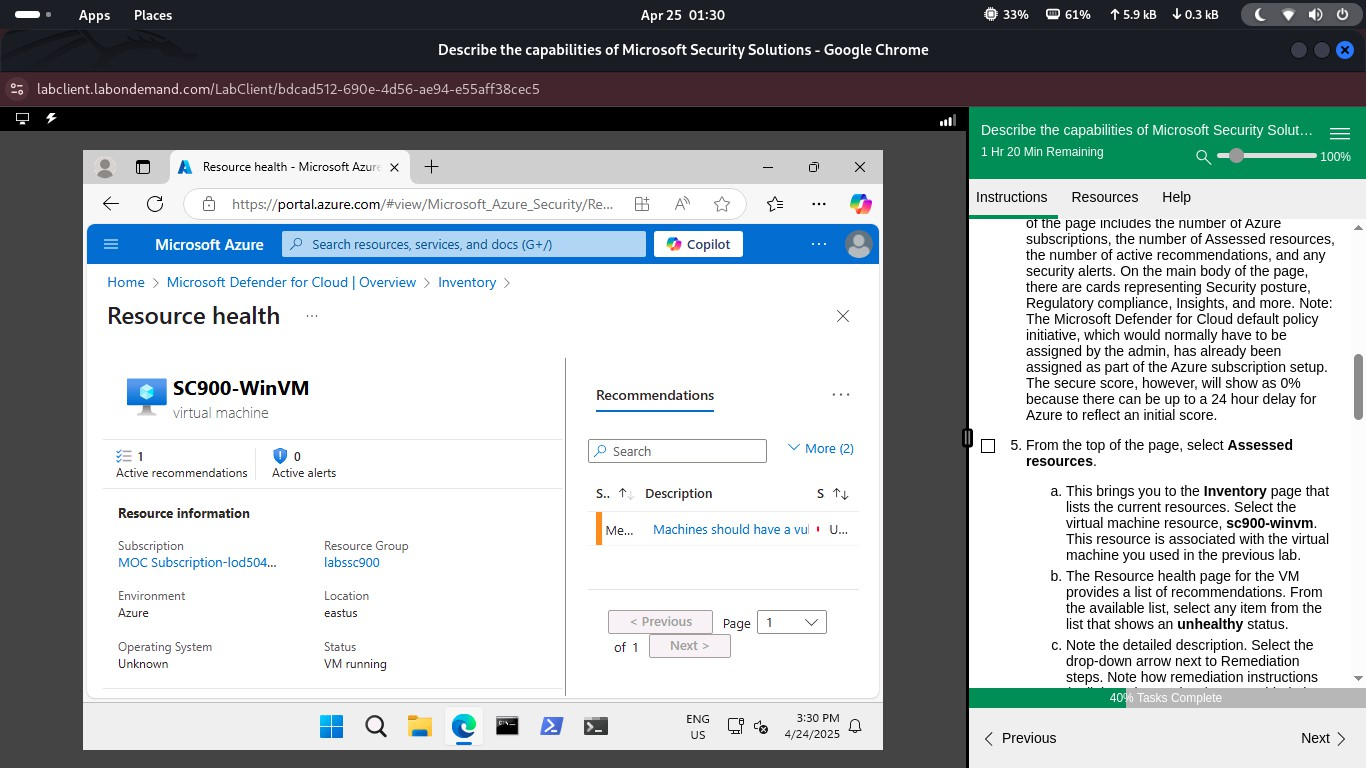The width and height of the screenshot is (1366, 768).
Task: Open Copilot from the Edge toolbar
Action: 861,203
